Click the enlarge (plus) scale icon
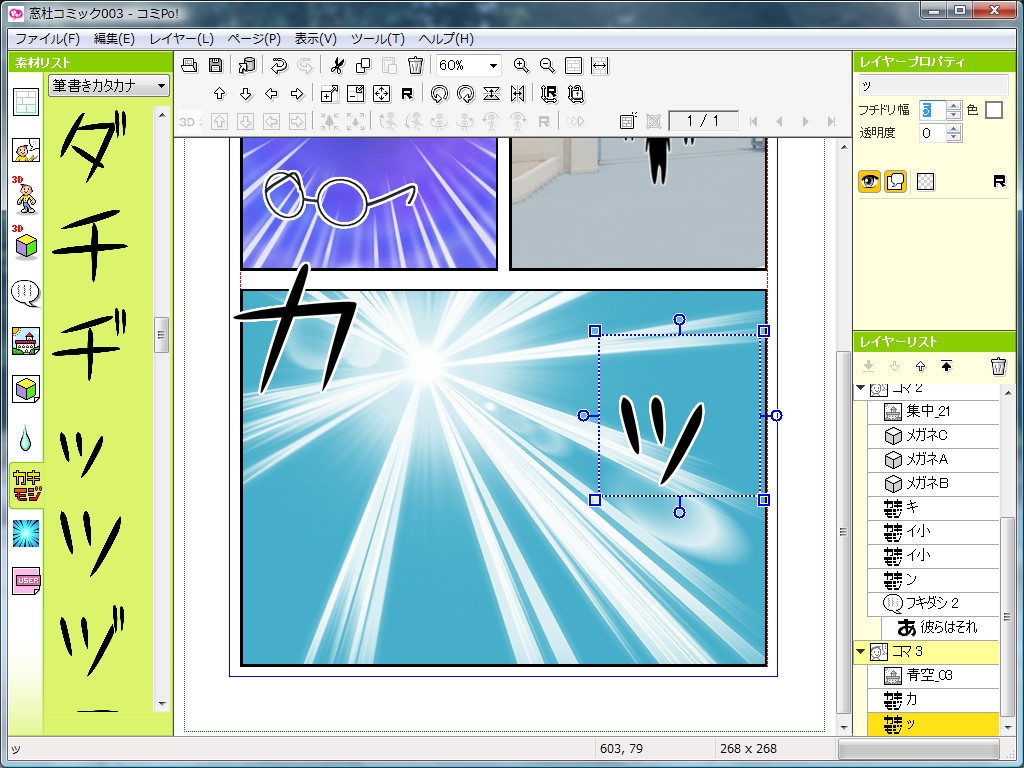The width and height of the screenshot is (1024, 768). click(330, 94)
